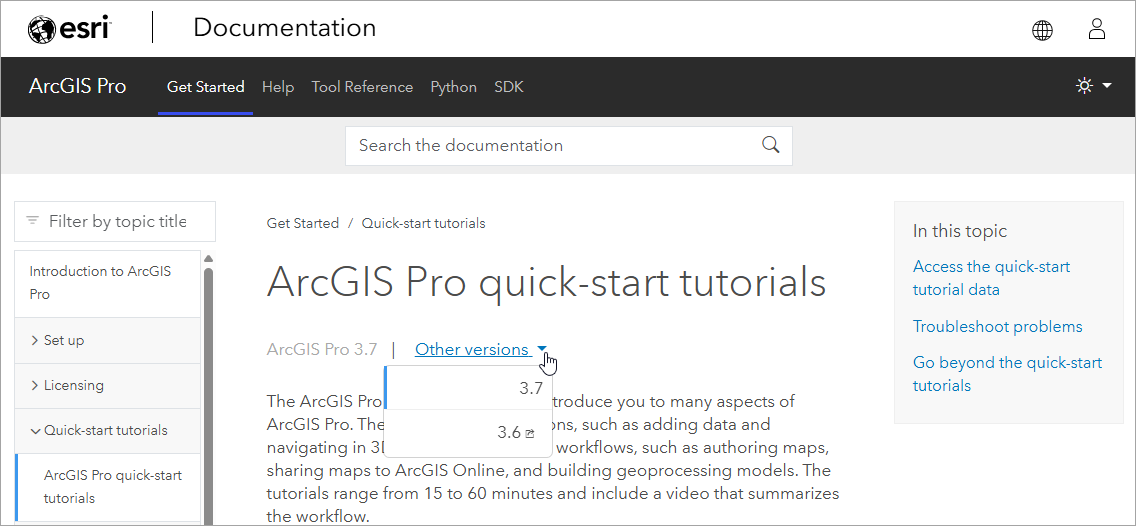Viewport: 1136px width, 526px height.
Task: Focus the Search the documentation field
Action: (569, 146)
